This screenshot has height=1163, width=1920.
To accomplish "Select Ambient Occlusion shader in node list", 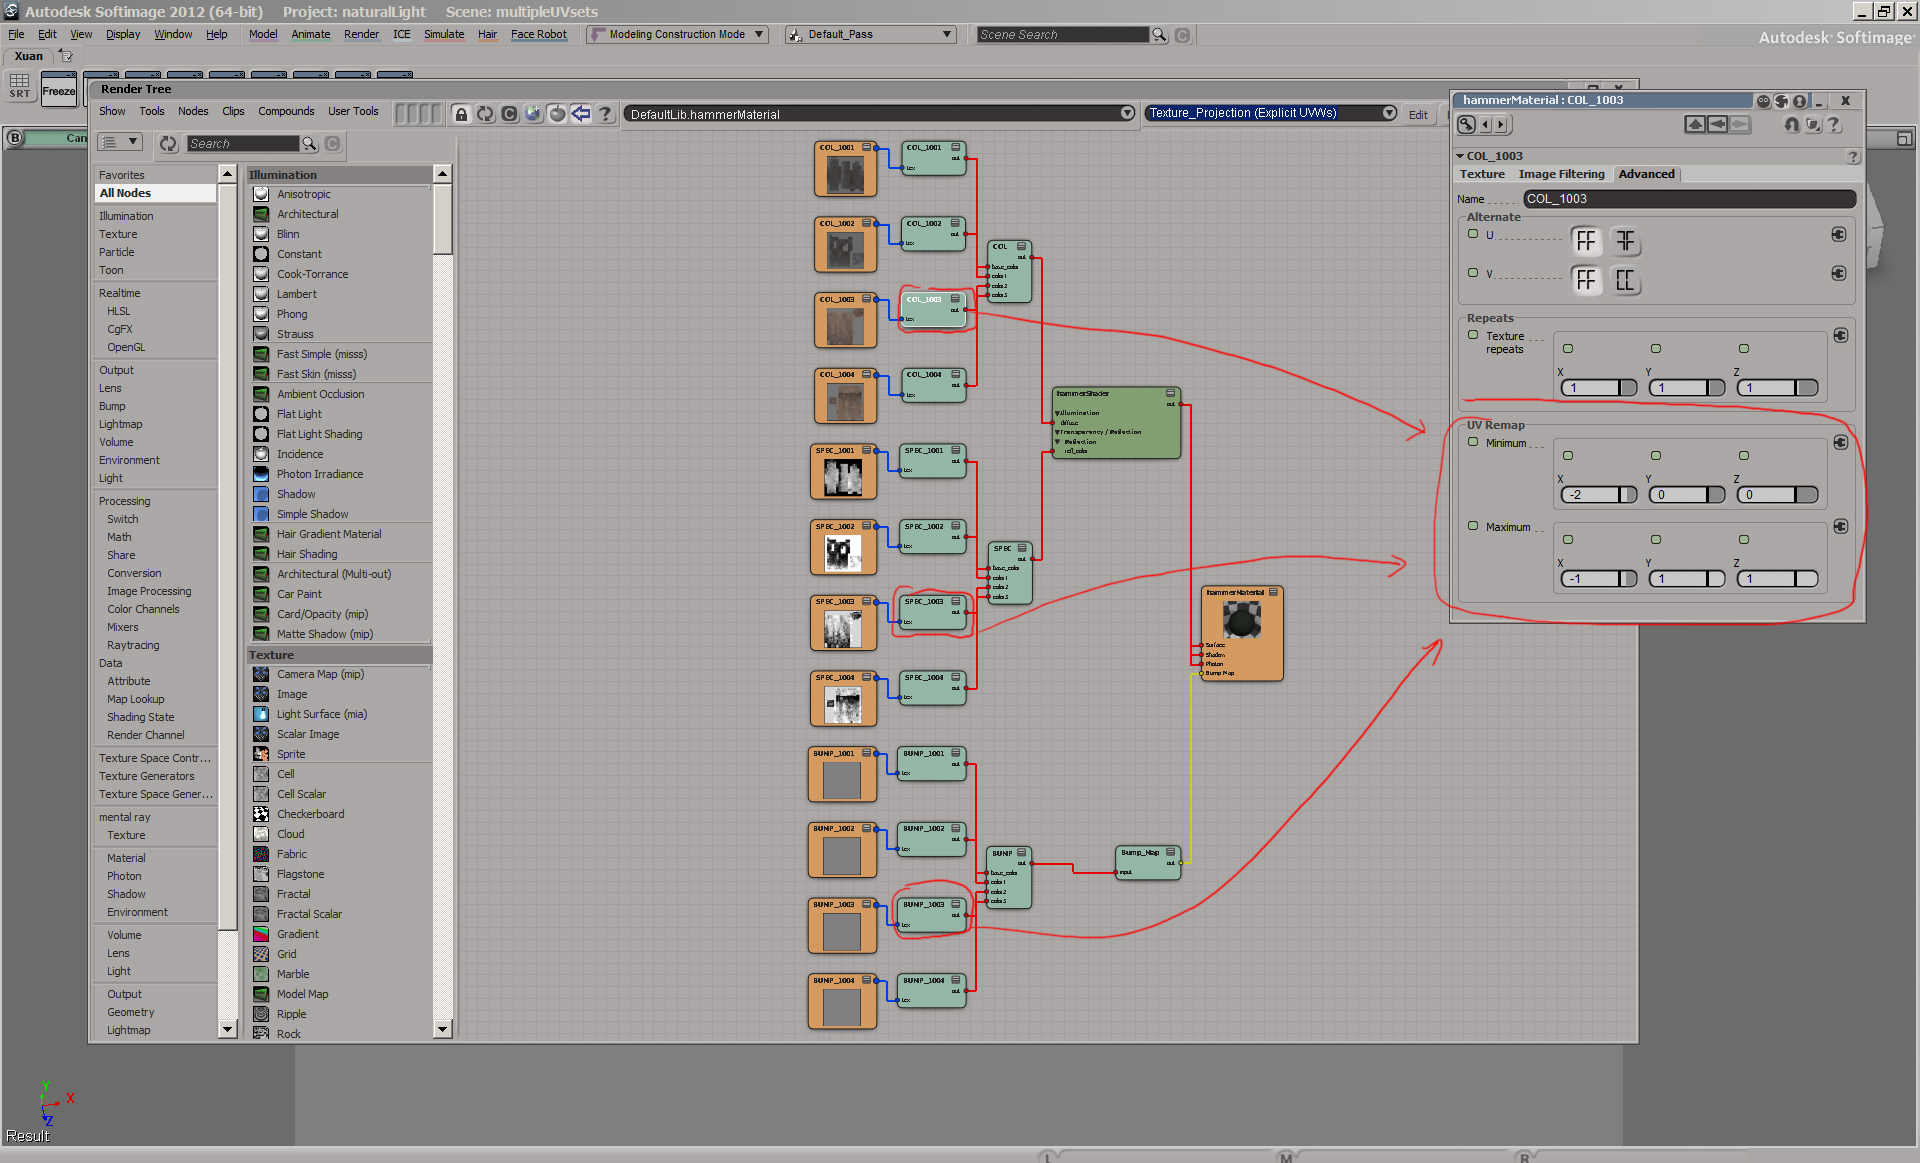I will pos(320,394).
